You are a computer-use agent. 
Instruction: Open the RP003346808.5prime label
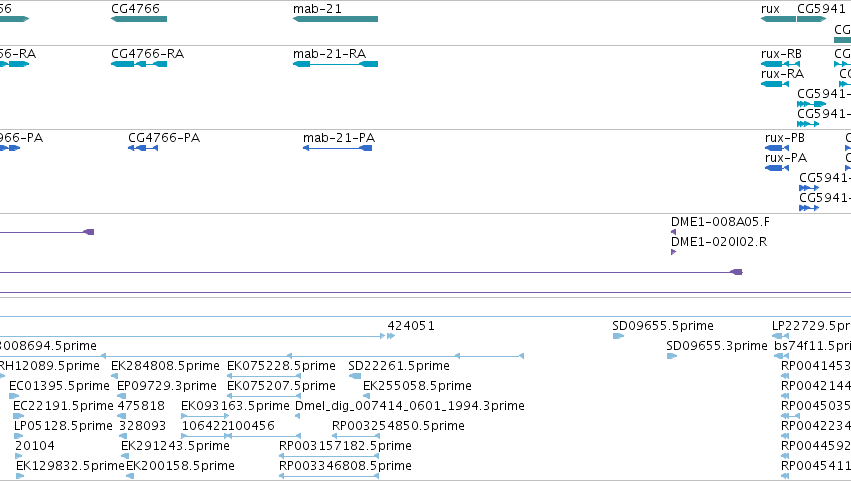point(345,466)
